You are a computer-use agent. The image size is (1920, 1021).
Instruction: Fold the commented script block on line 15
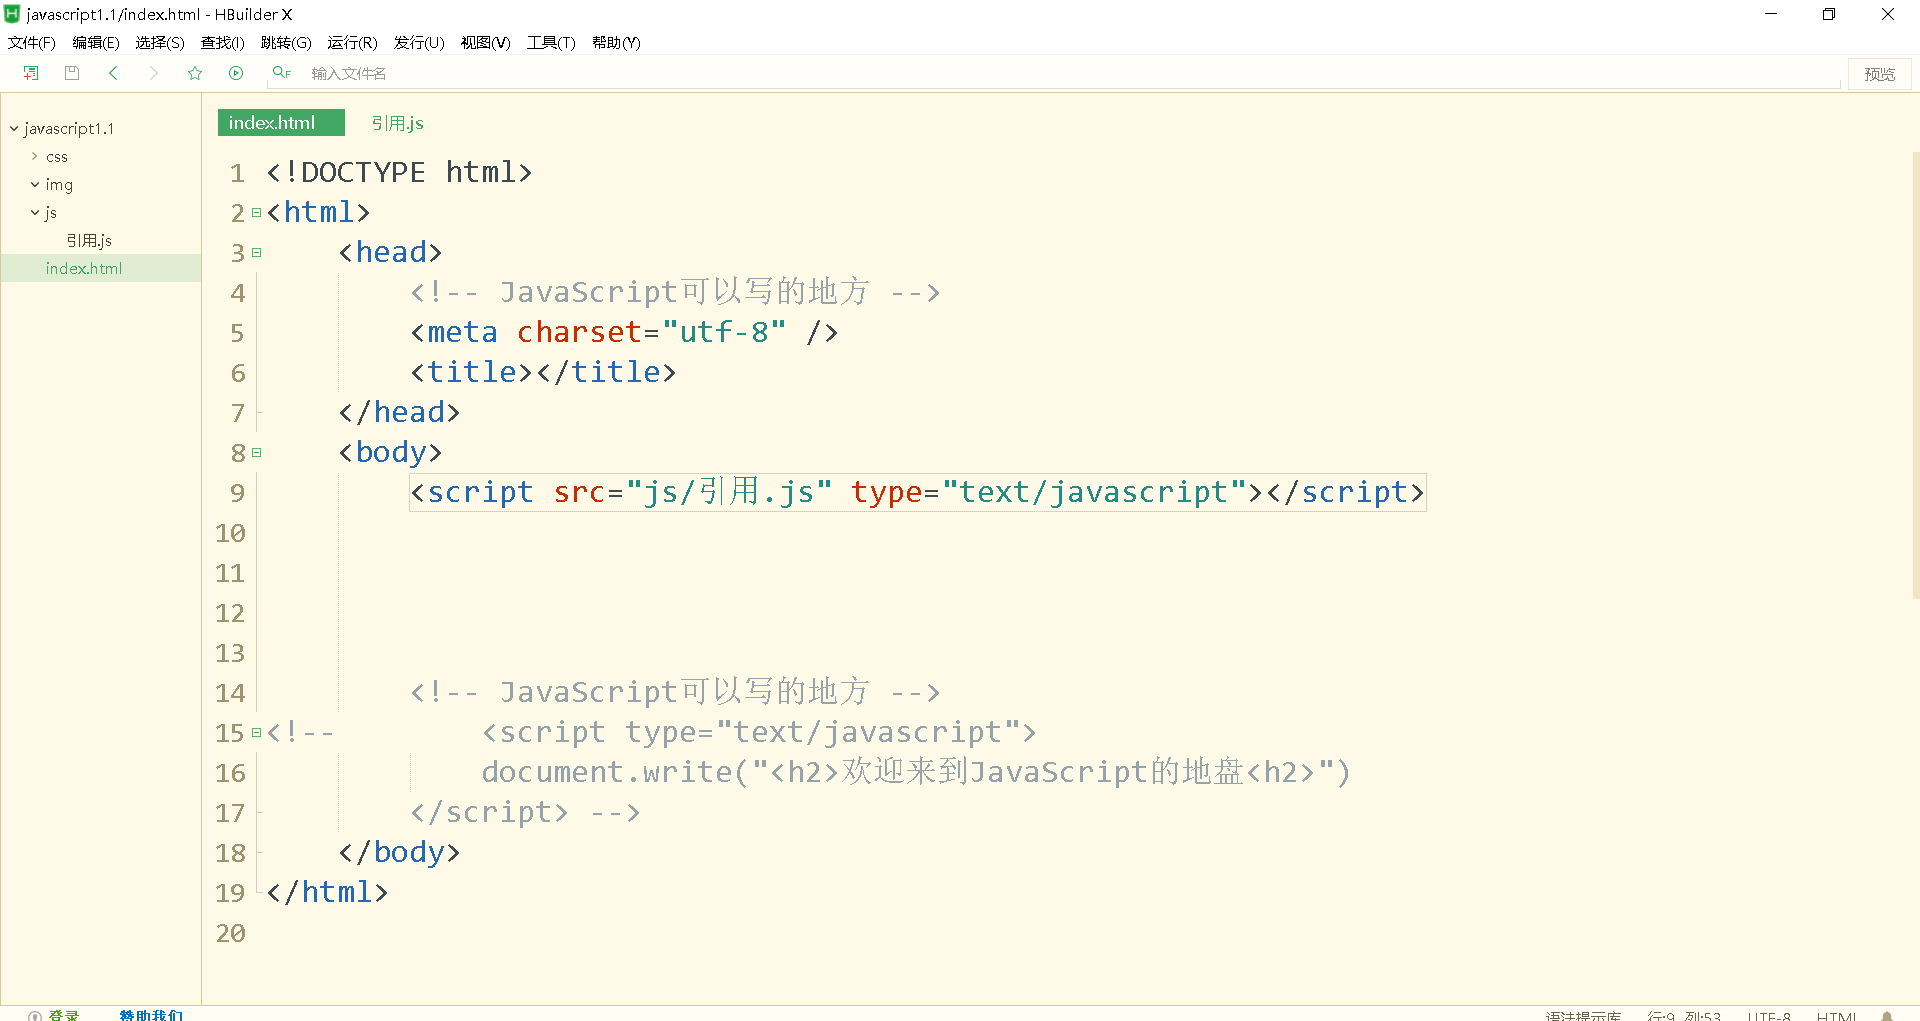coord(256,732)
